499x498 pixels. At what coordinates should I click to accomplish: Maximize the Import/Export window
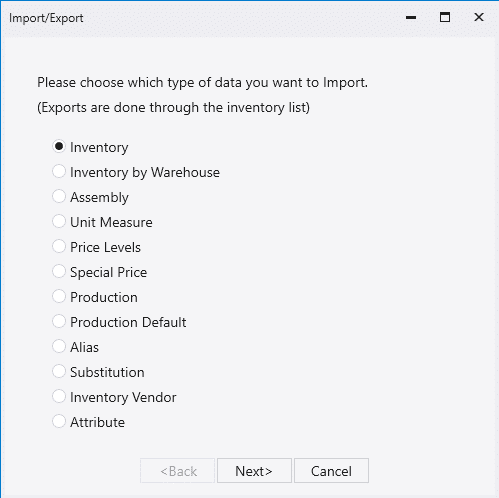(x=445, y=17)
